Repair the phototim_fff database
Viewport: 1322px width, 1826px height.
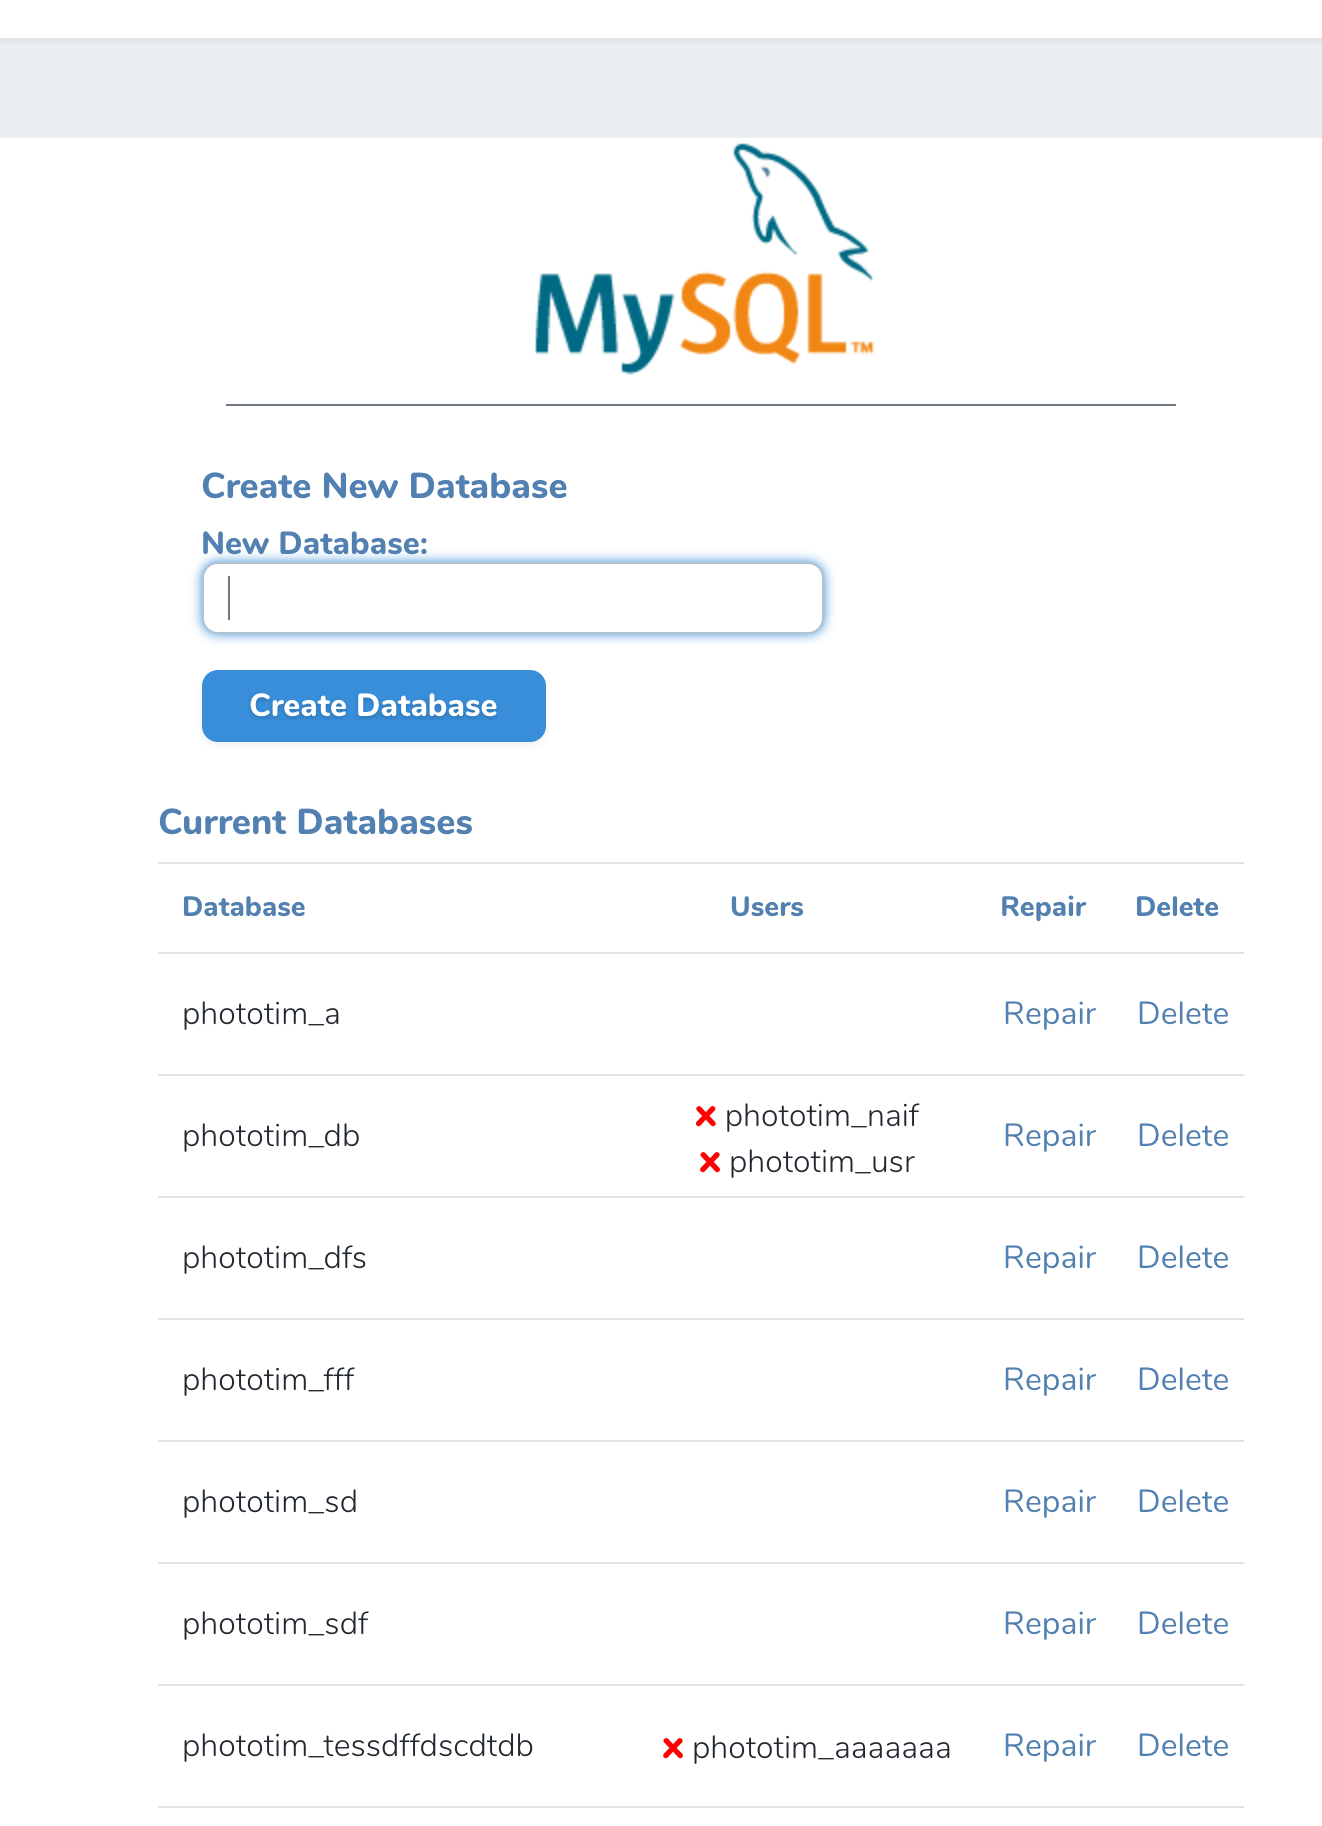[x=1049, y=1380]
